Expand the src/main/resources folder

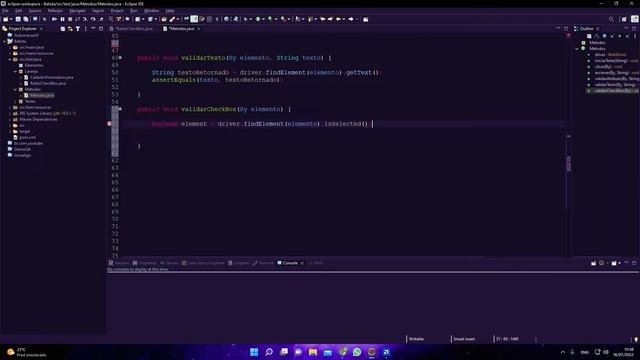[x=10, y=53]
